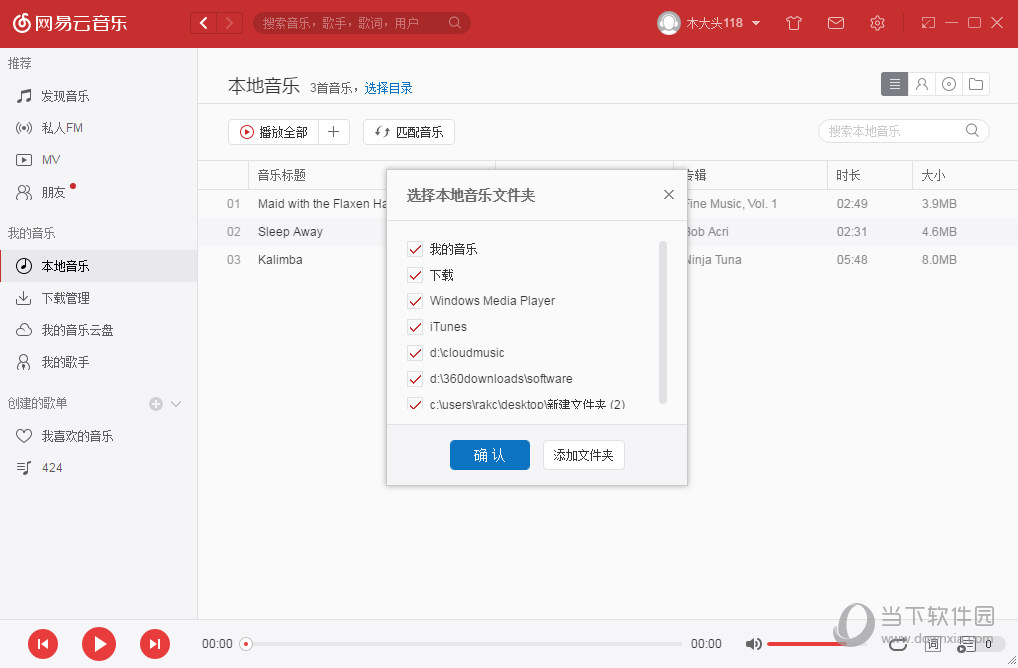1018x668 pixels.
Task: Switch local music to artist view icon
Action: pos(921,84)
